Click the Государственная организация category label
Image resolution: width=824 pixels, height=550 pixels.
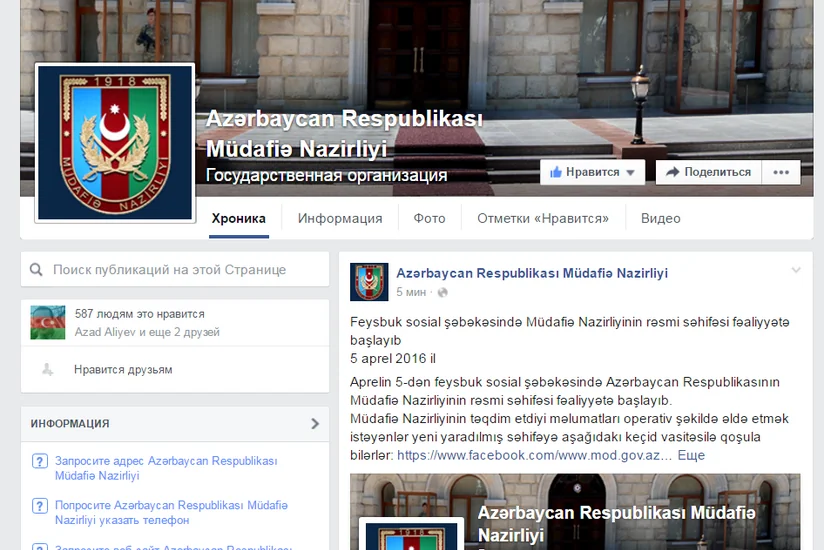(x=326, y=175)
